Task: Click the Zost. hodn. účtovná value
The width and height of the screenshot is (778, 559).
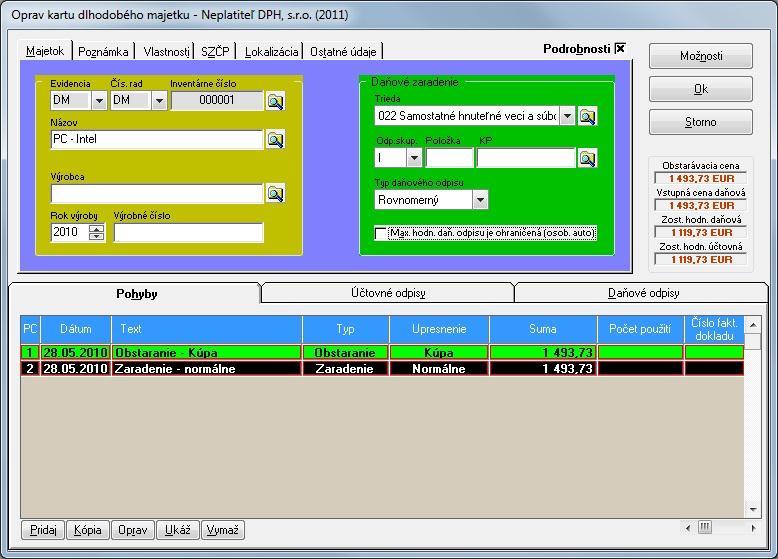Action: pyautogui.click(x=701, y=259)
